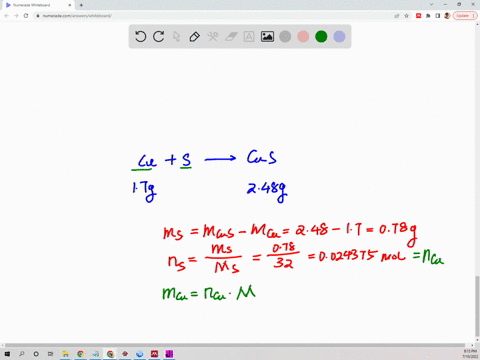The image size is (480, 360).
Task: Open the Windows Start menu
Action: (7, 354)
